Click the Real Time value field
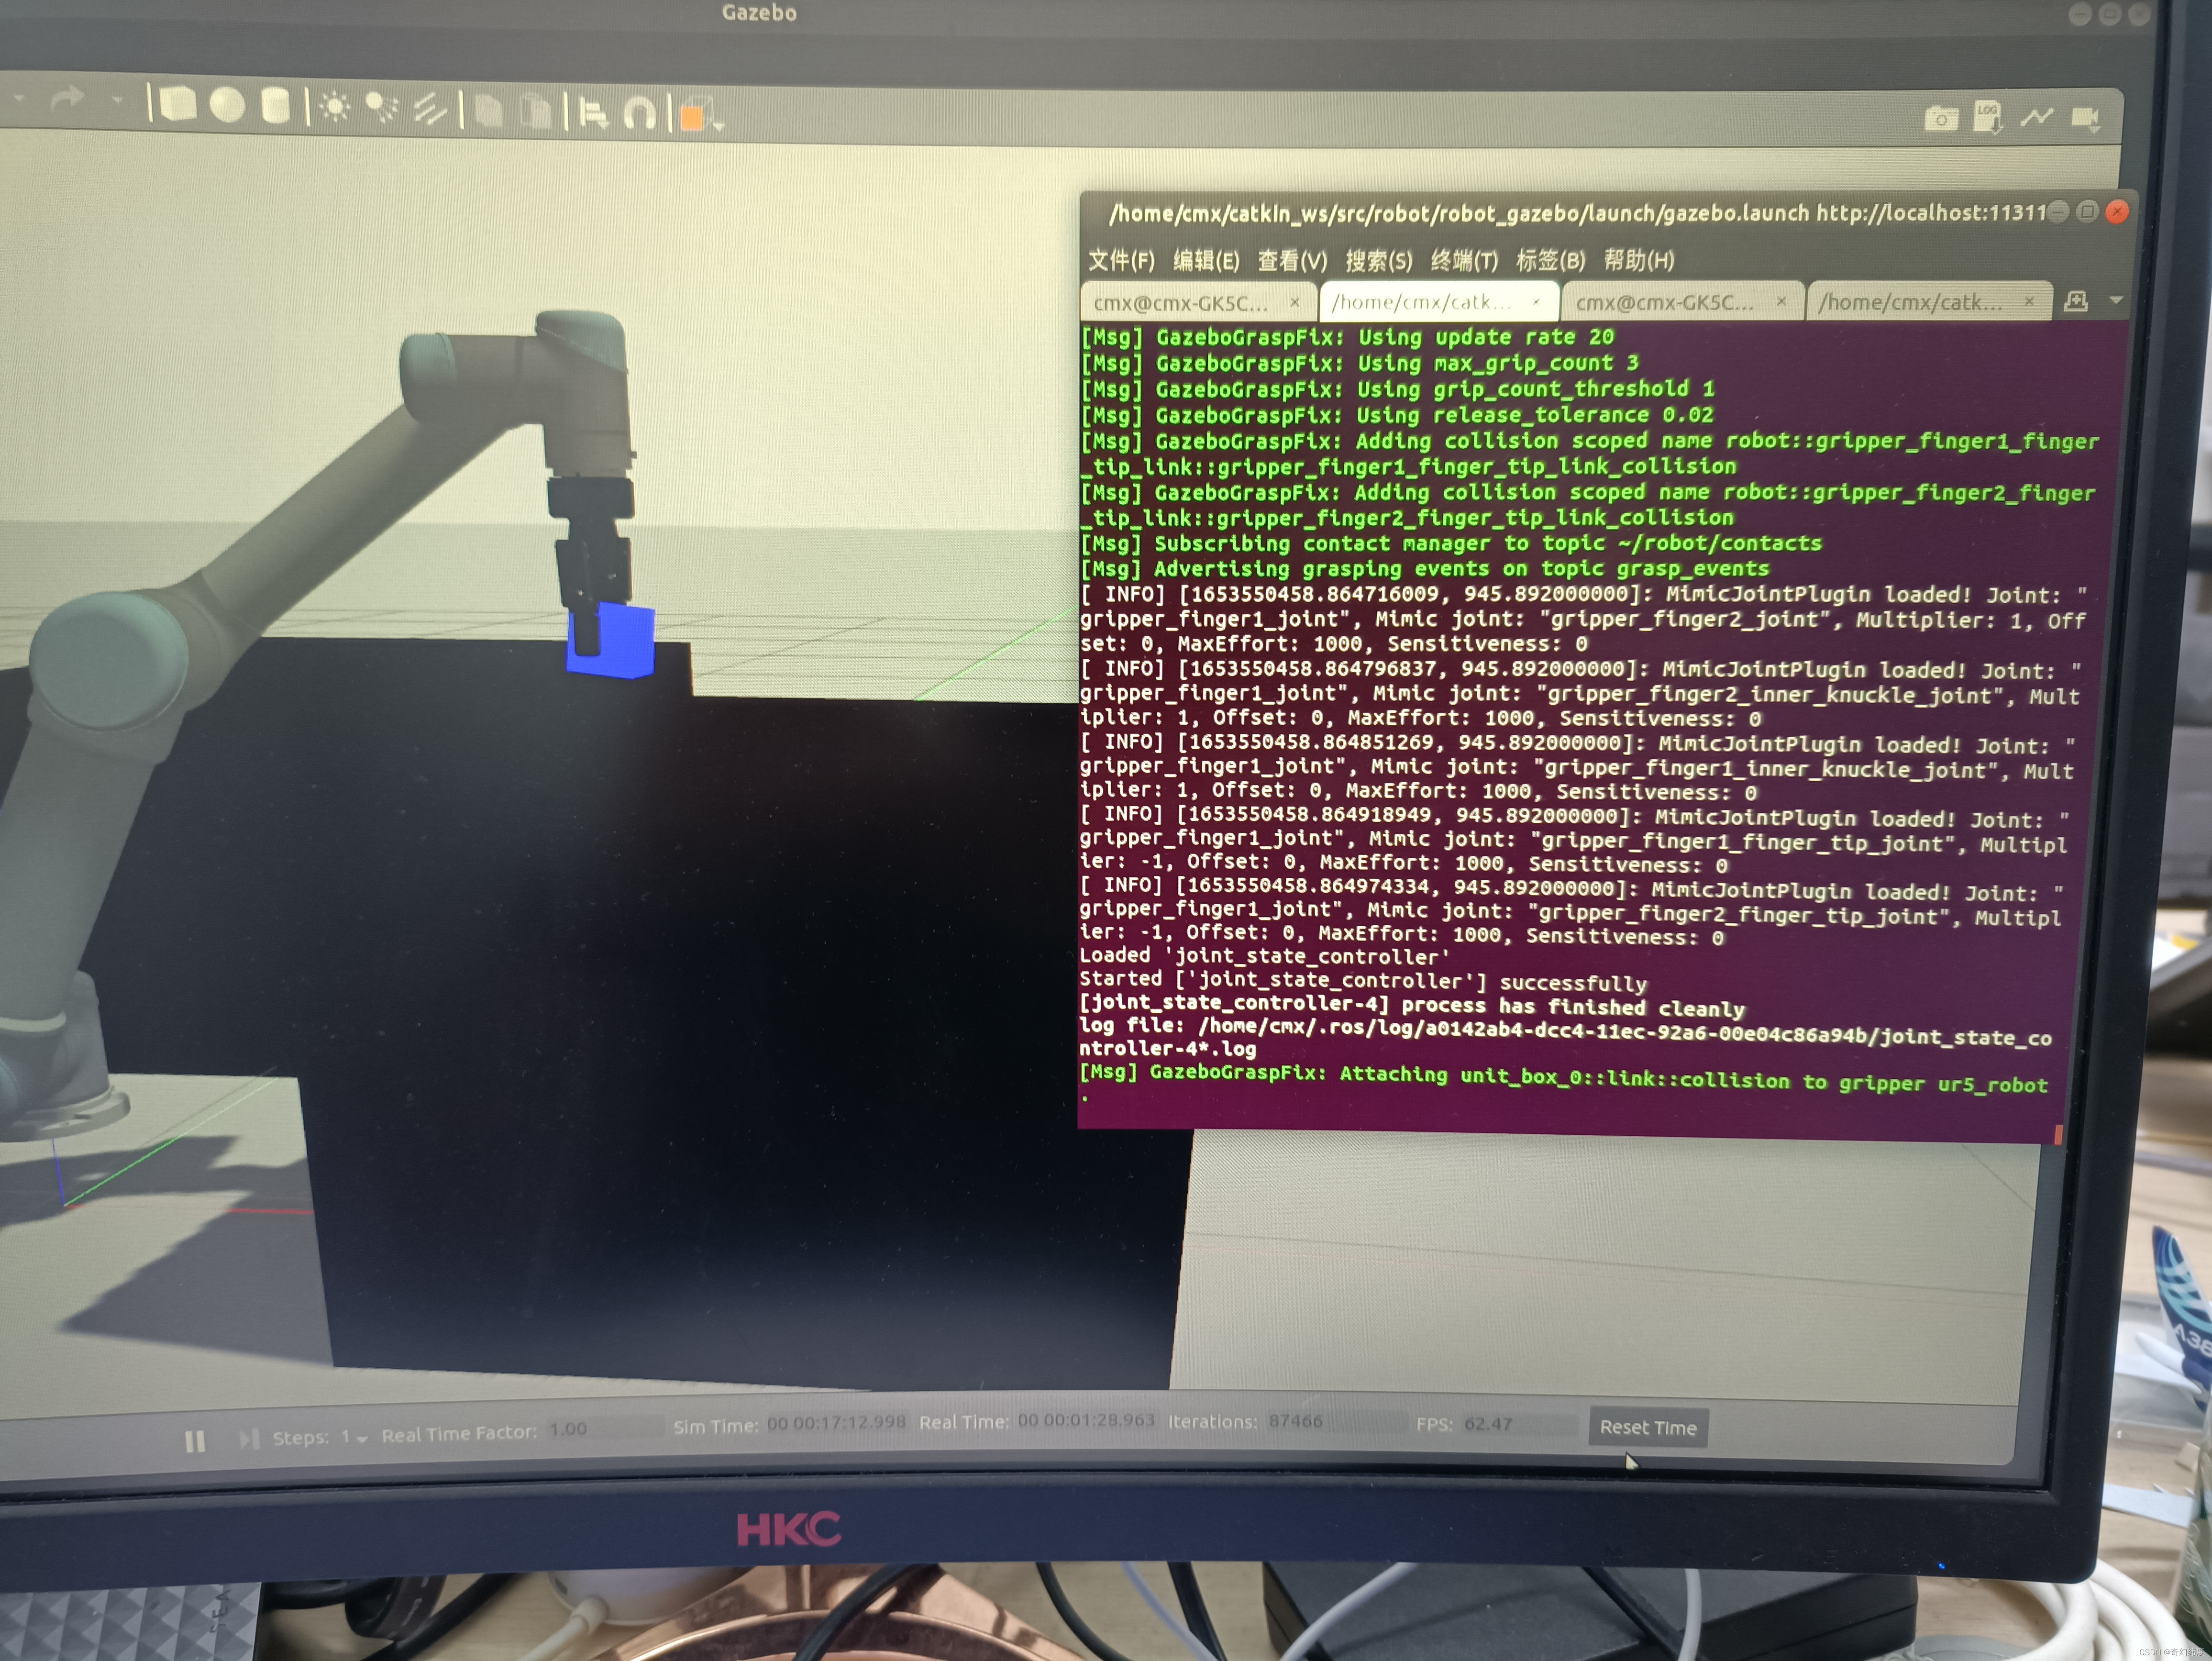 (x=1087, y=1420)
